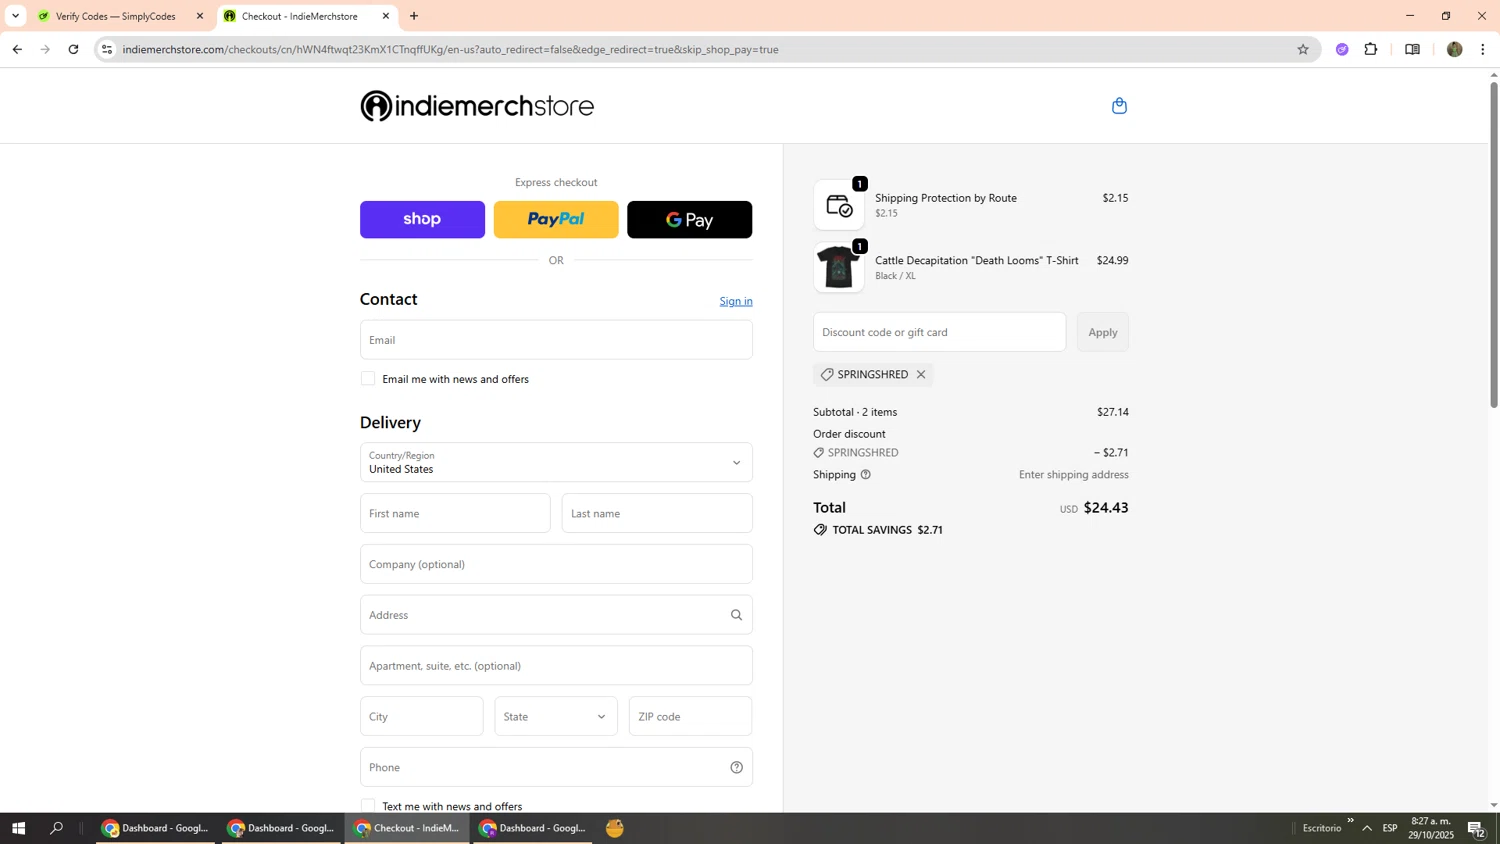Viewport: 1500px width, 844px height.
Task: Open the Country/Region dropdown
Action: [556, 463]
